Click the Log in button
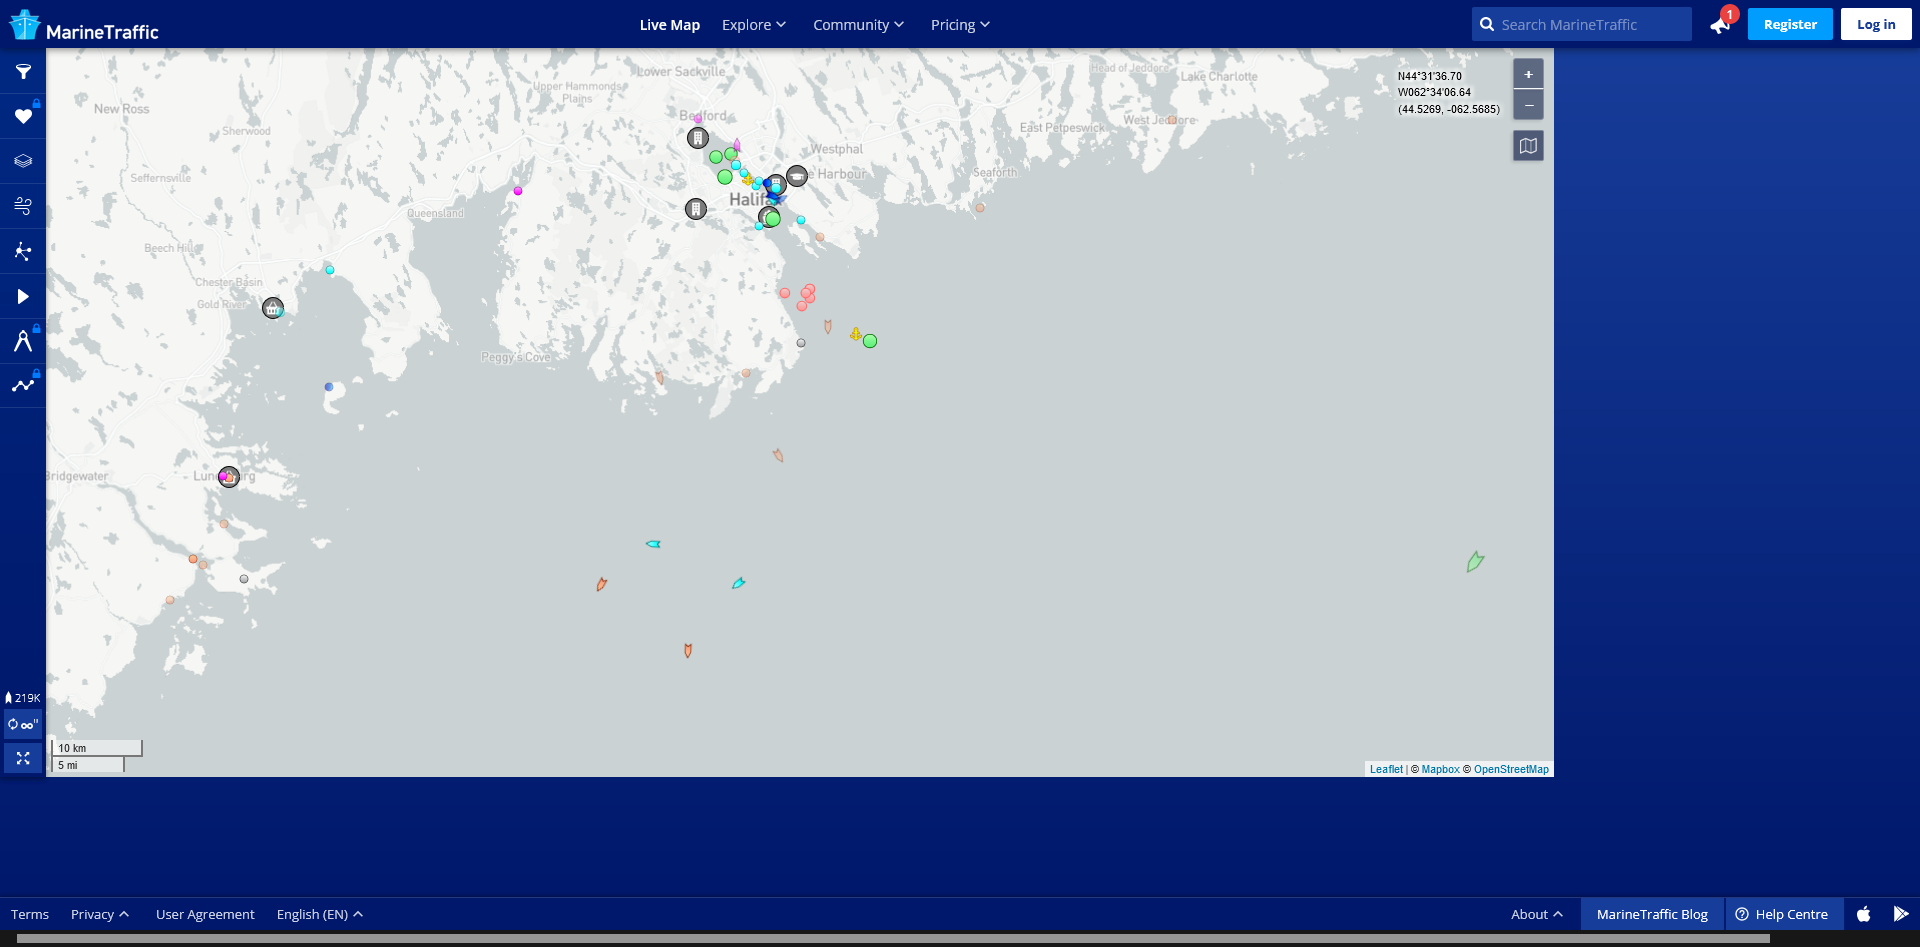The height and width of the screenshot is (947, 1920). point(1876,24)
